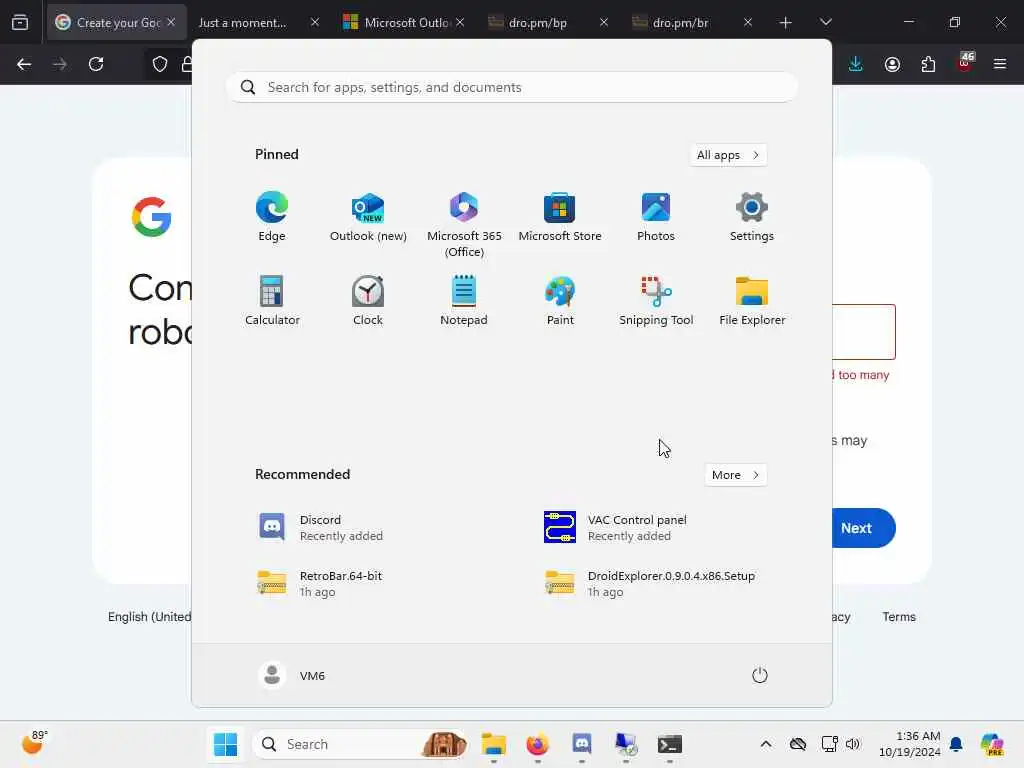Open Edge from pinned apps
The image size is (1024, 768).
click(x=272, y=217)
